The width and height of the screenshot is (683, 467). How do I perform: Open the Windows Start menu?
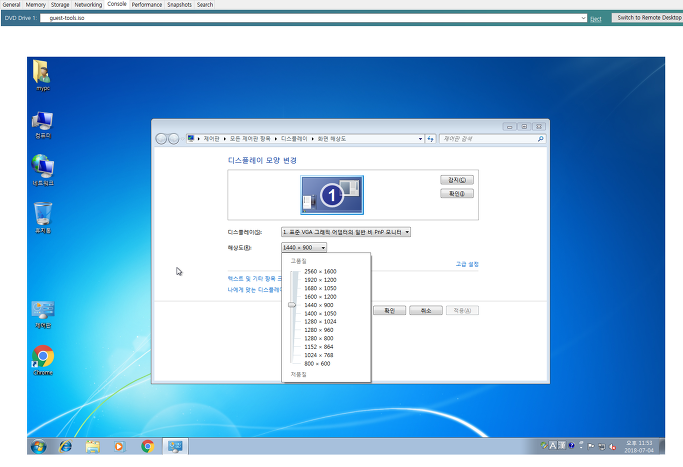pyautogui.click(x=38, y=447)
